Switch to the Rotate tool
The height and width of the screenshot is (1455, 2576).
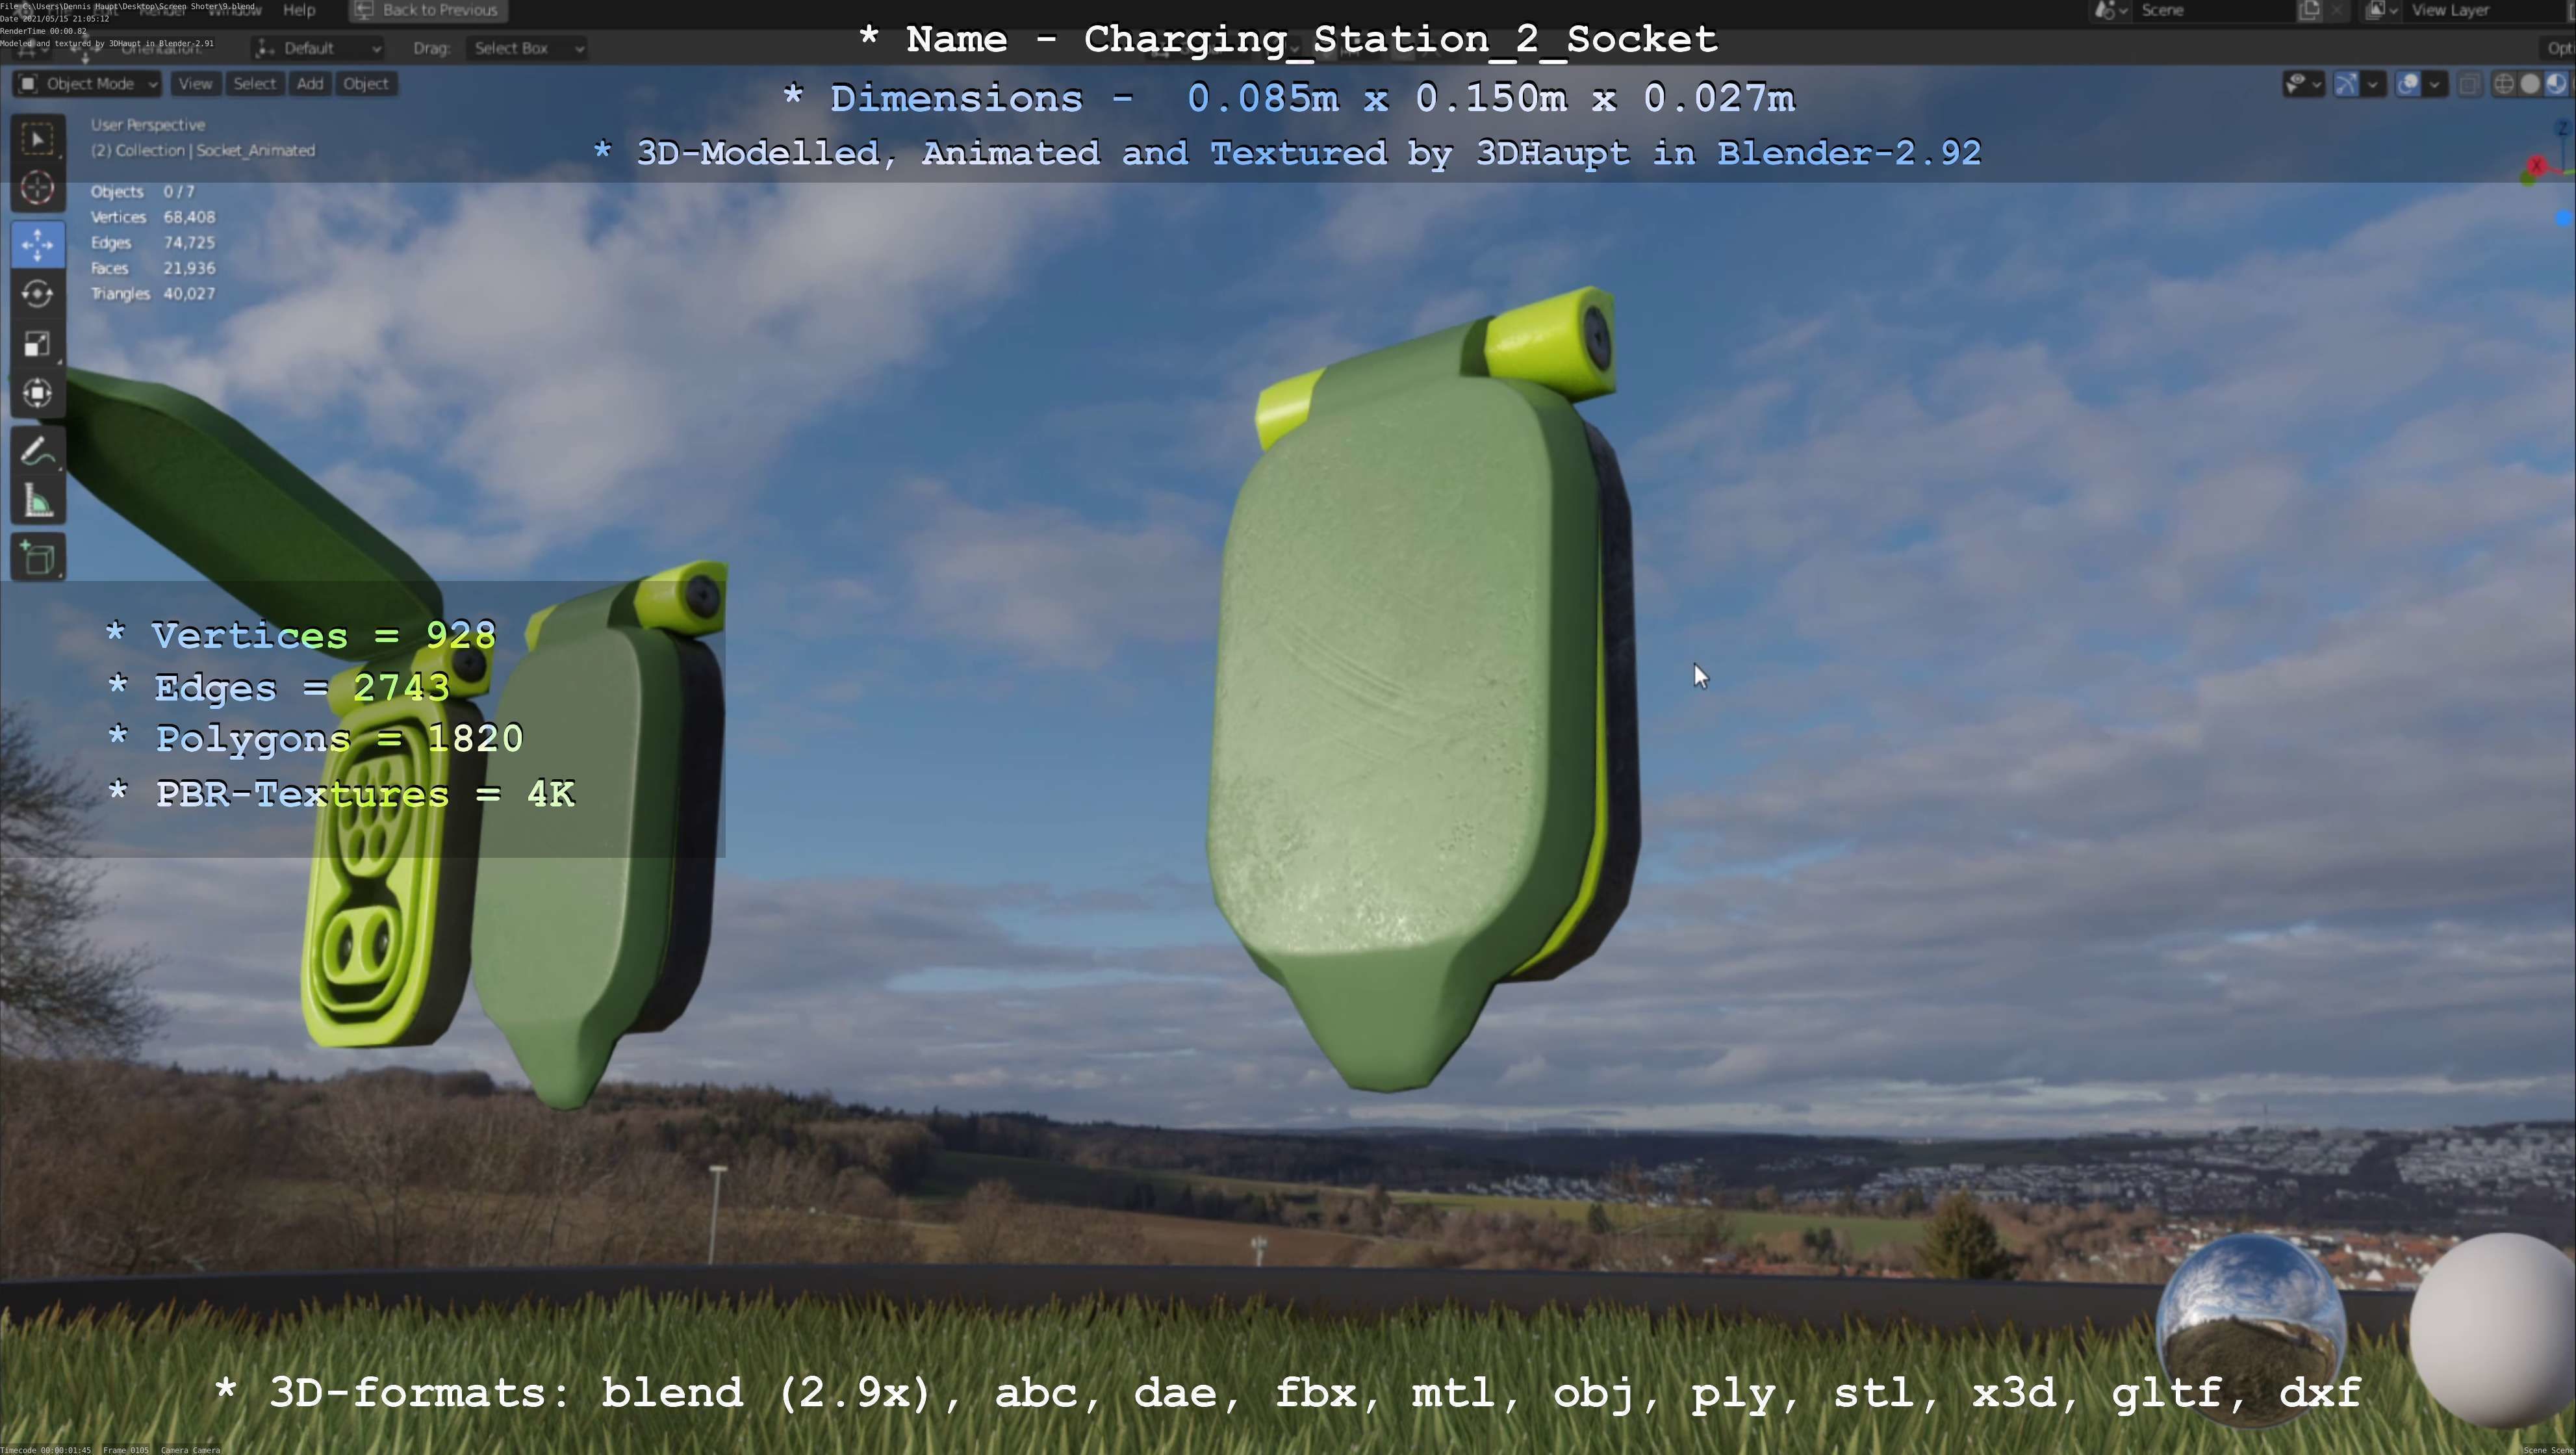[x=38, y=294]
